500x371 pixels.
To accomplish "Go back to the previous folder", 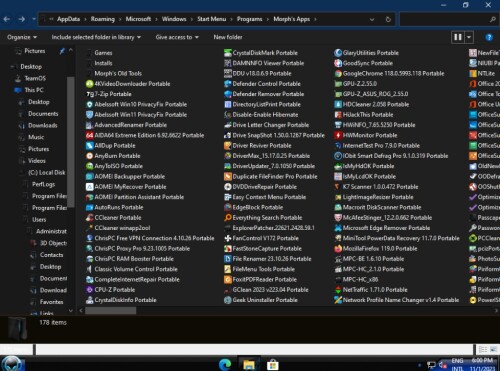I will click(7, 19).
